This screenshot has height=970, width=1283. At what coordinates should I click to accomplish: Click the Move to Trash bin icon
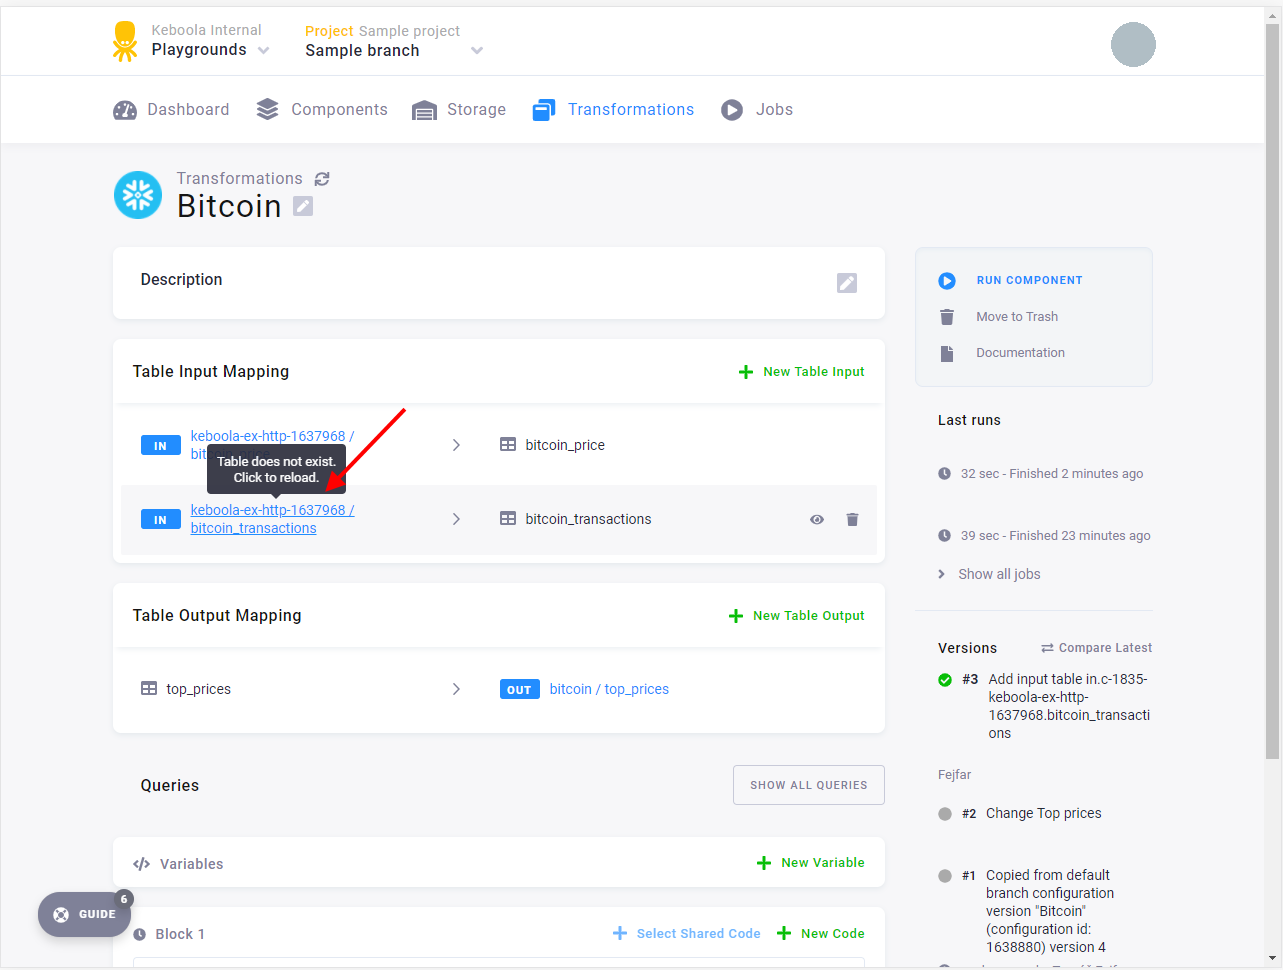click(x=947, y=317)
